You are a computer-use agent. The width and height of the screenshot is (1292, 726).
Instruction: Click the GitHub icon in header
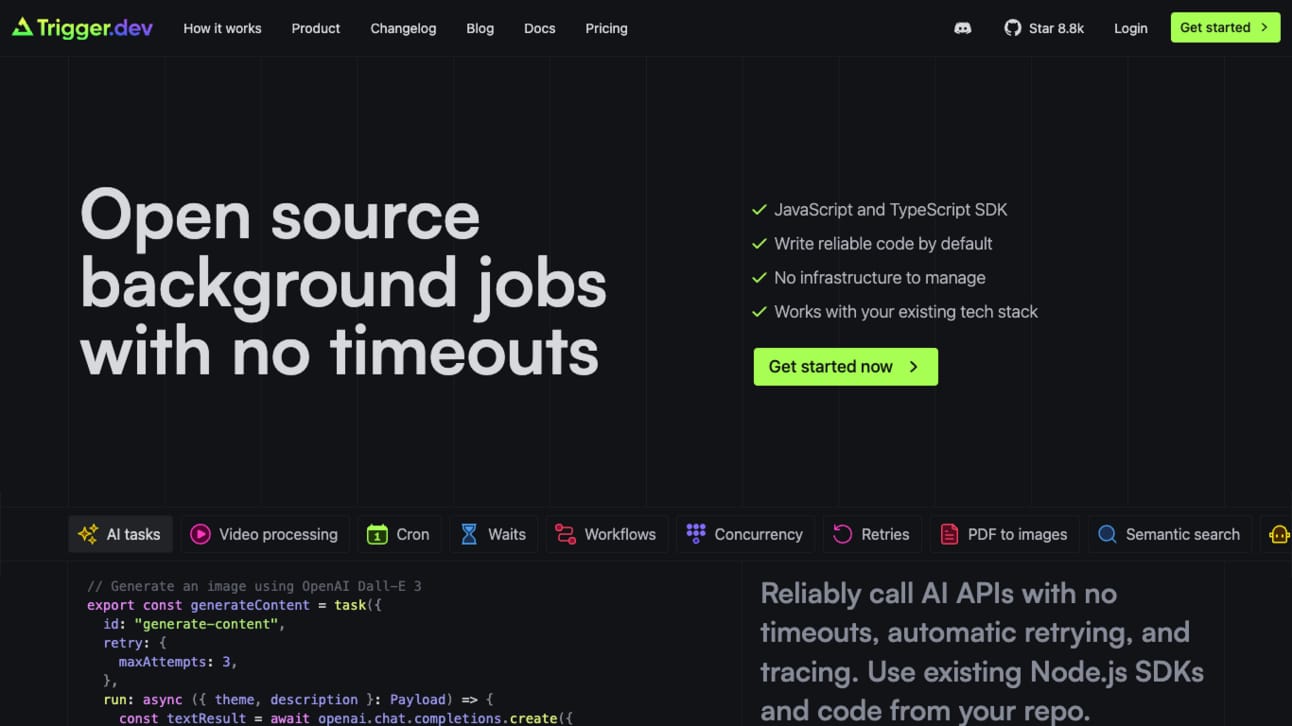pyautogui.click(x=1013, y=28)
